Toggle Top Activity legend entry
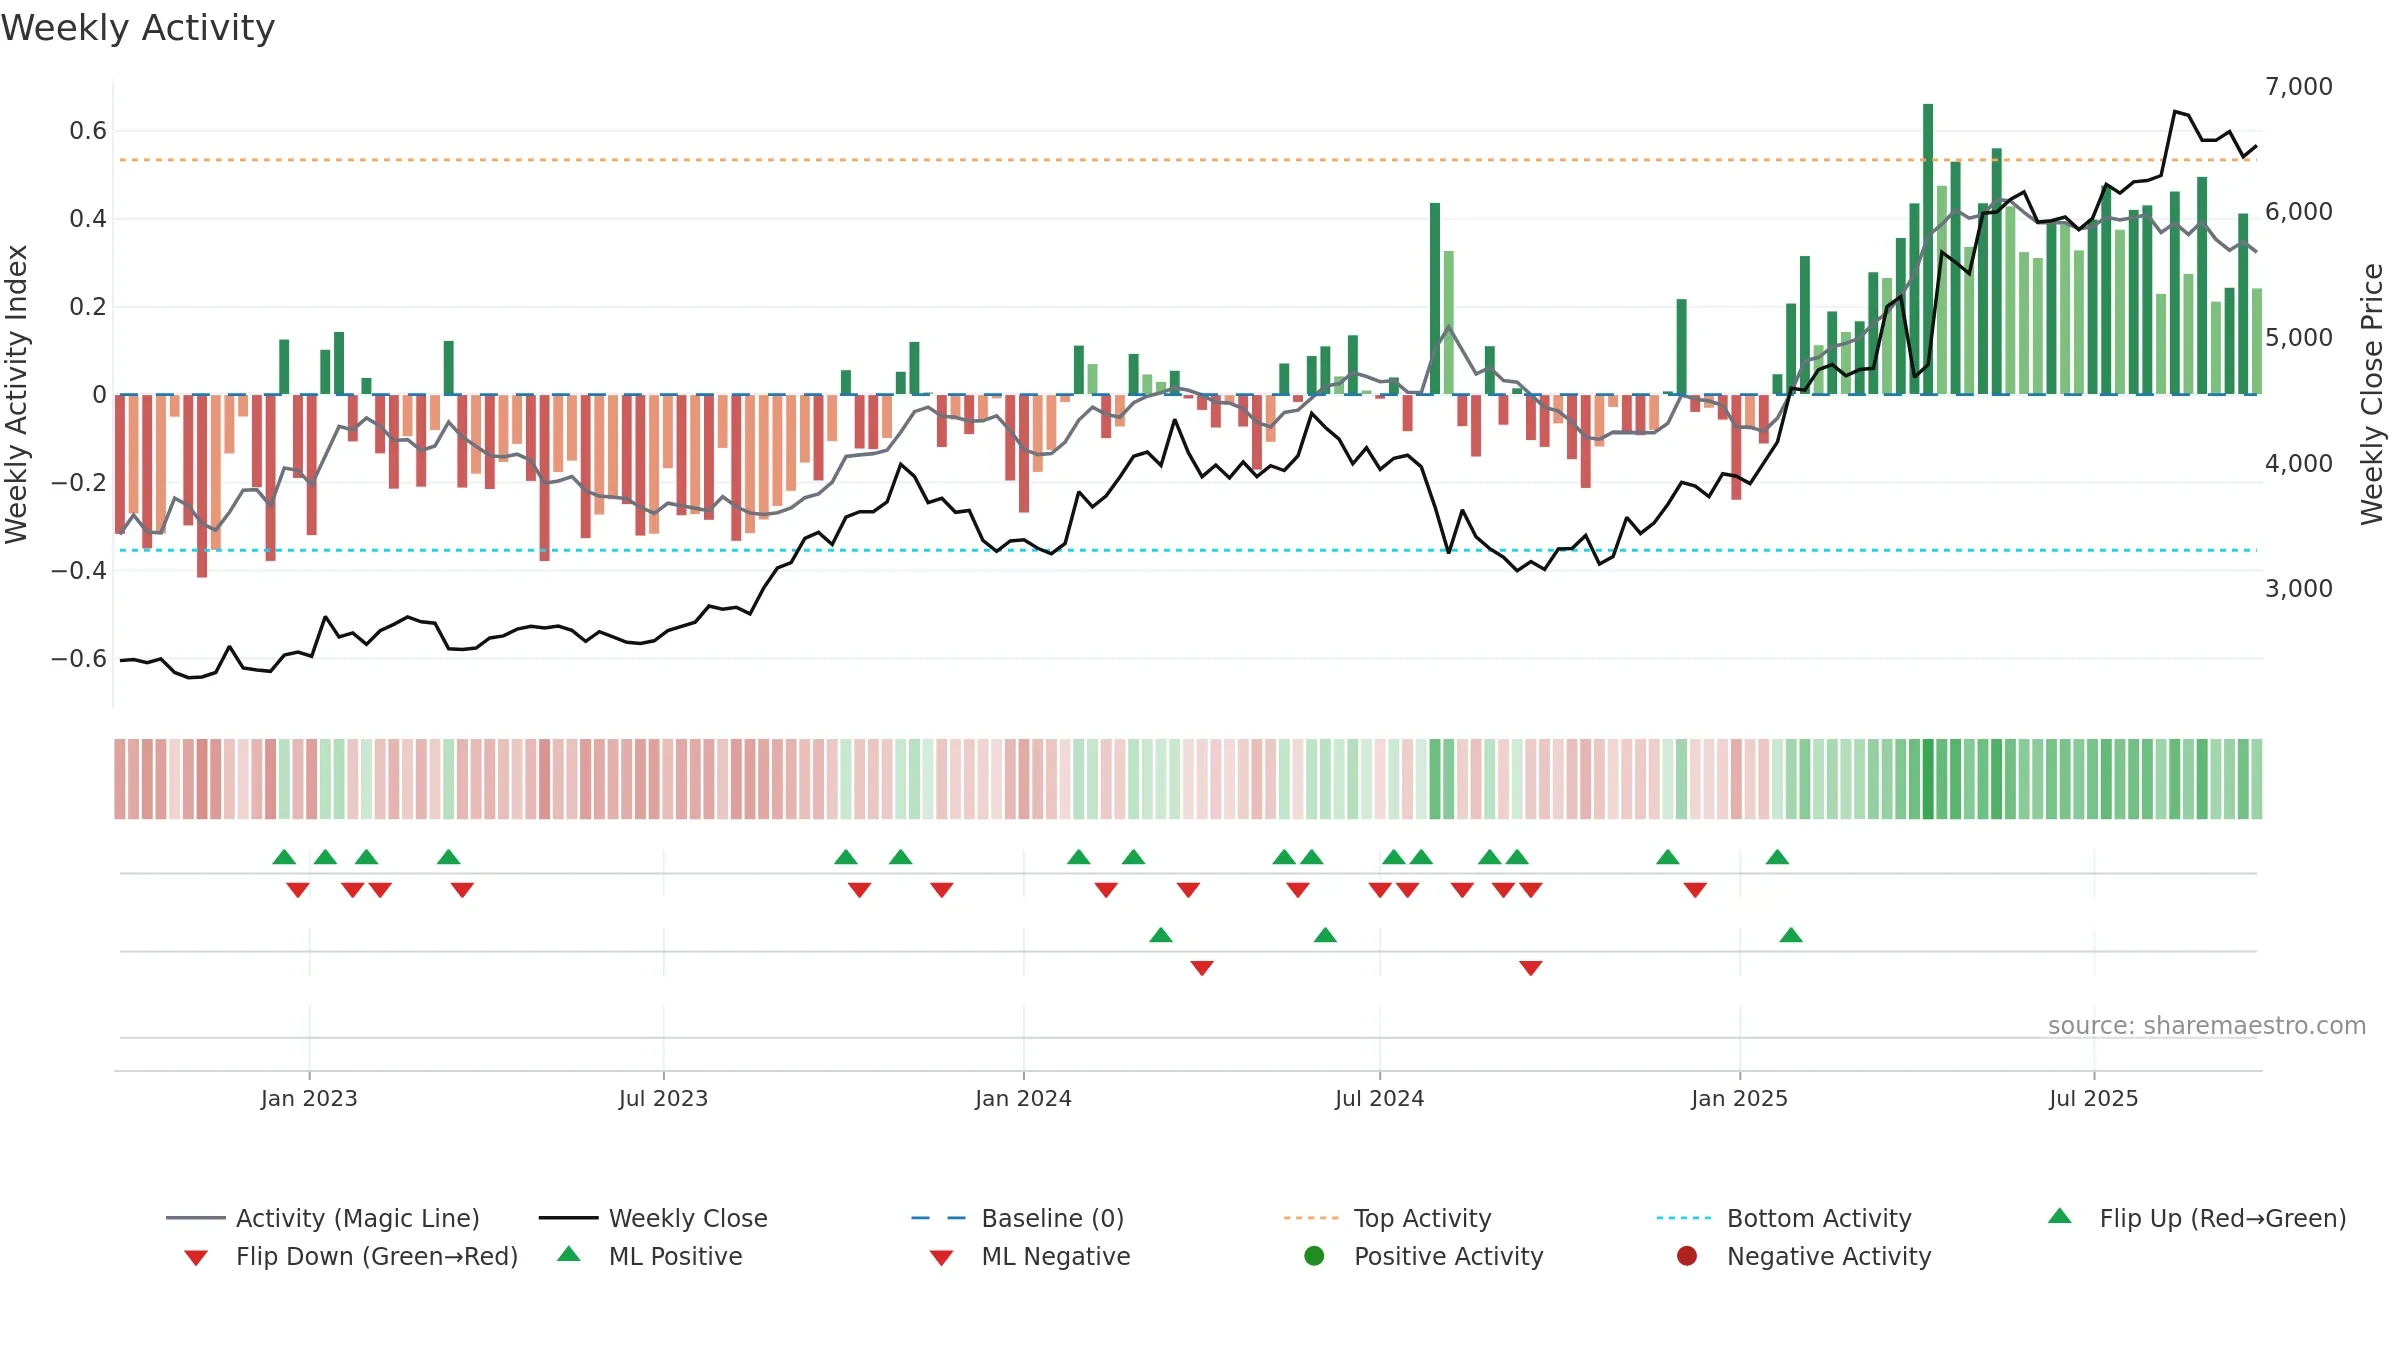 [1388, 1218]
